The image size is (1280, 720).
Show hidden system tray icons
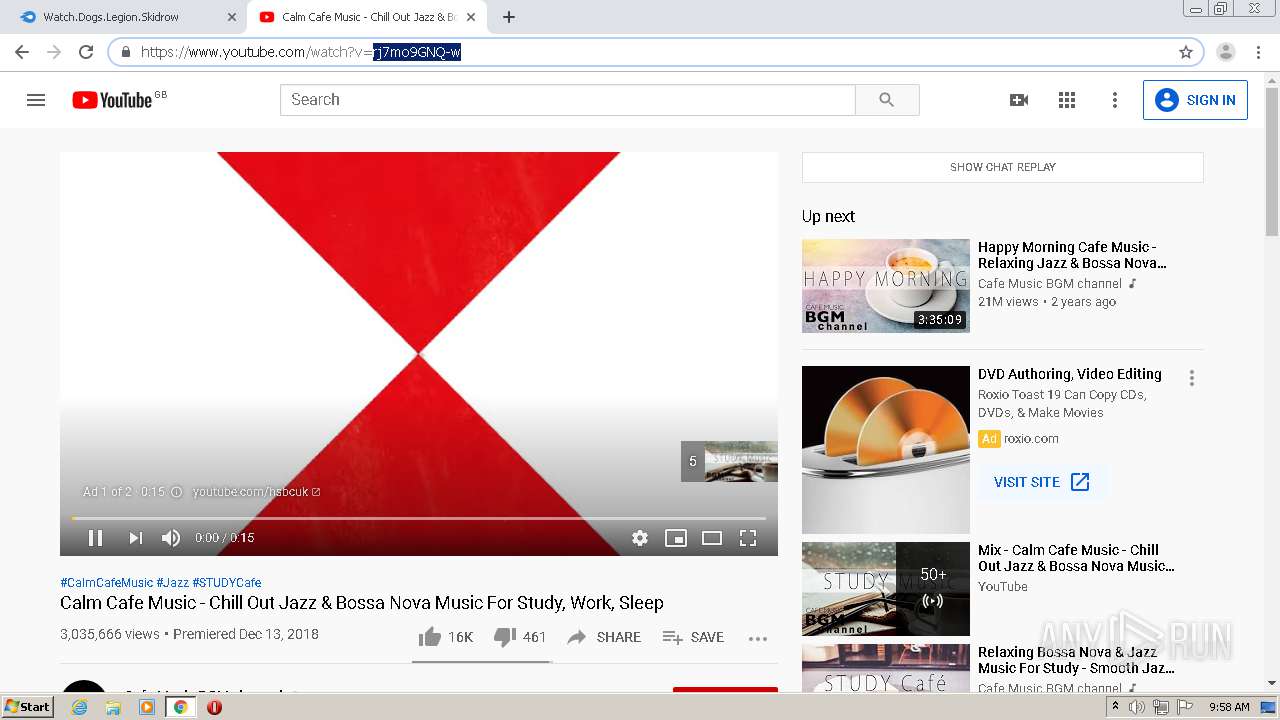1116,707
